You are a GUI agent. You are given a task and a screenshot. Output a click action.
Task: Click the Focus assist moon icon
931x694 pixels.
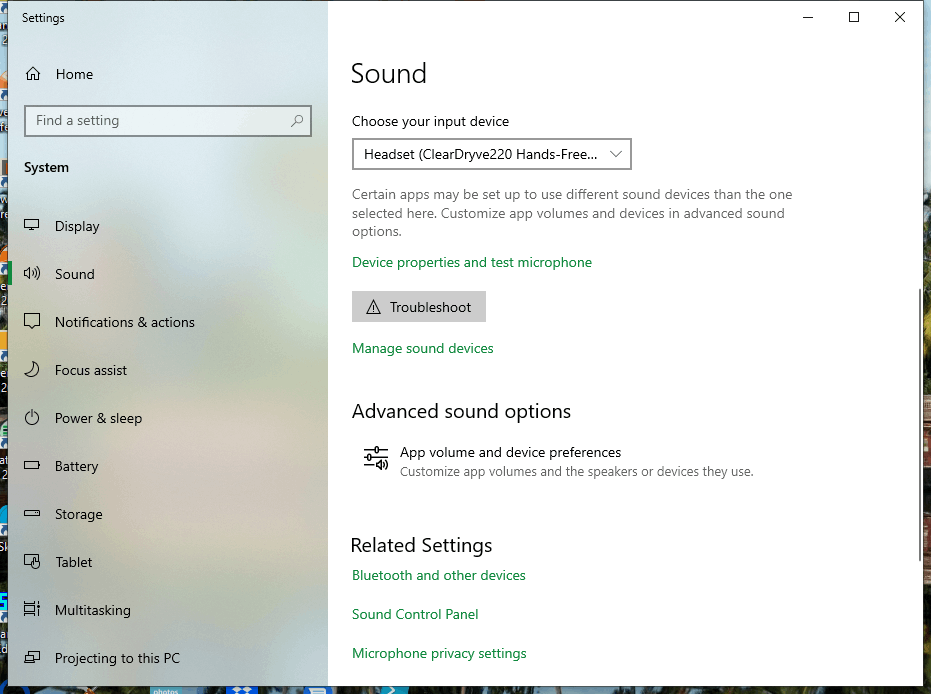pos(32,370)
